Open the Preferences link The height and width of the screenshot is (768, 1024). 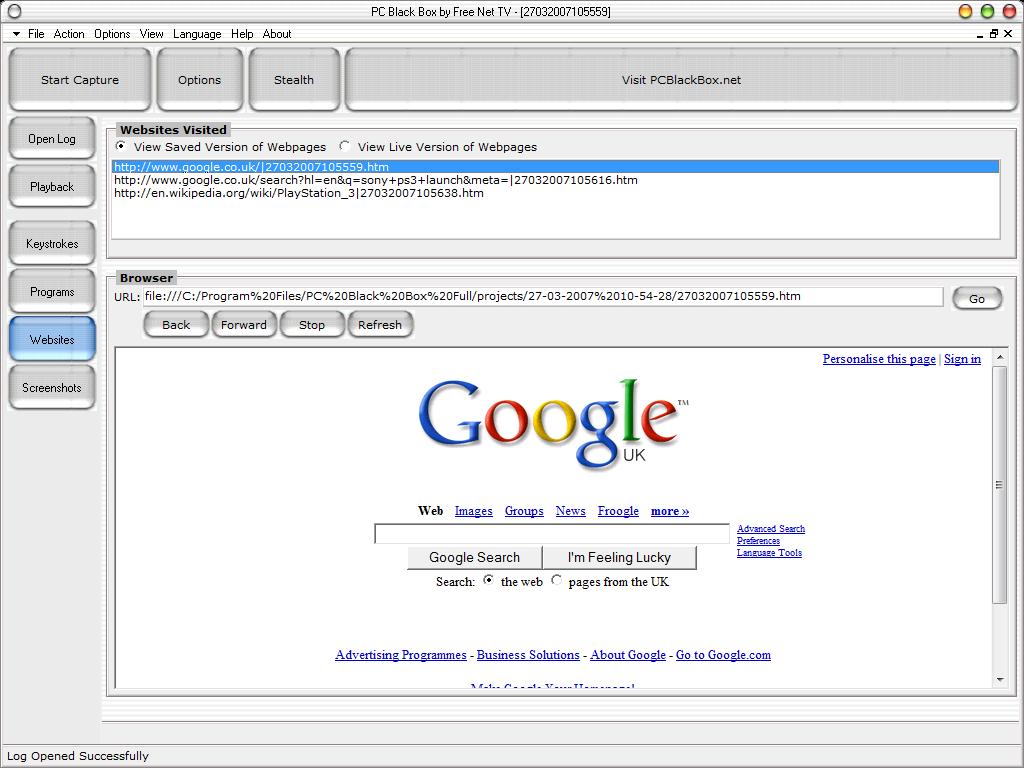click(x=758, y=541)
